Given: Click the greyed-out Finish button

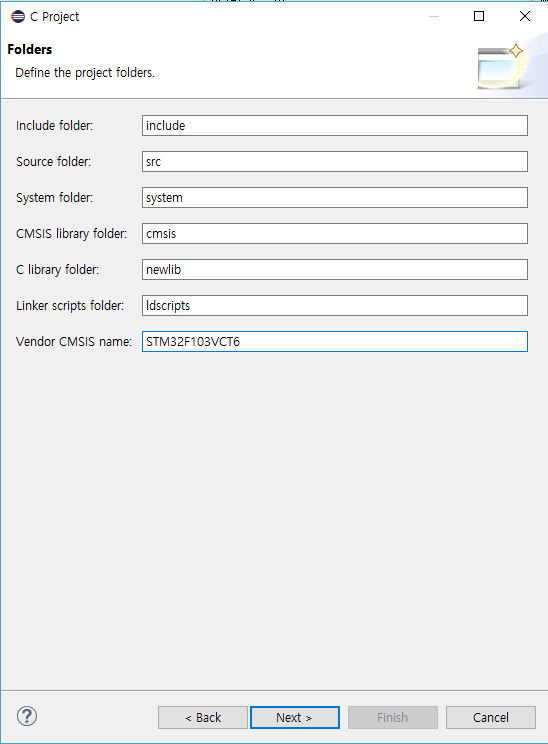Looking at the screenshot, I should pyautogui.click(x=392, y=717).
